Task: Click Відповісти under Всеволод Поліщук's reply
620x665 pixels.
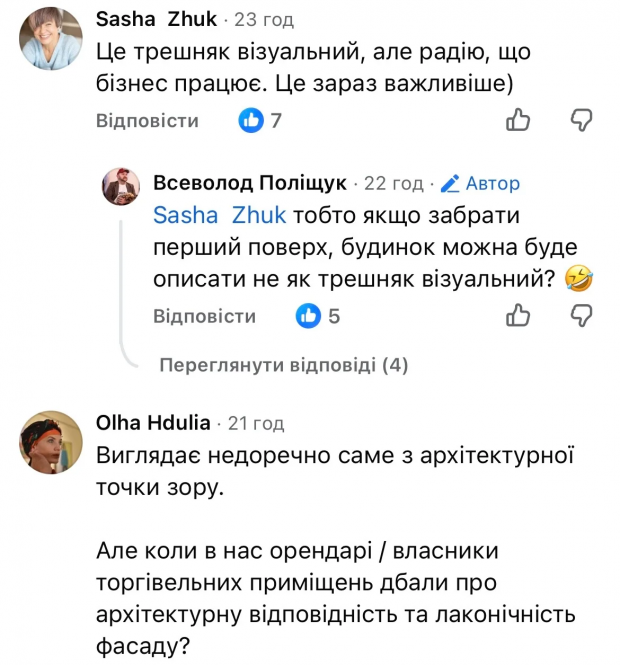Action: coord(204,316)
